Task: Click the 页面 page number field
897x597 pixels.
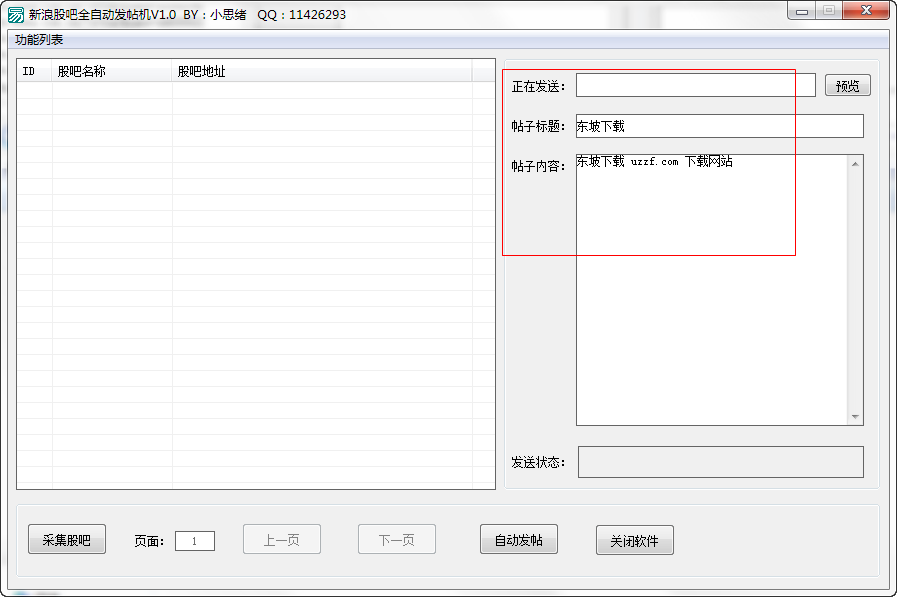Action: pyautogui.click(x=195, y=541)
